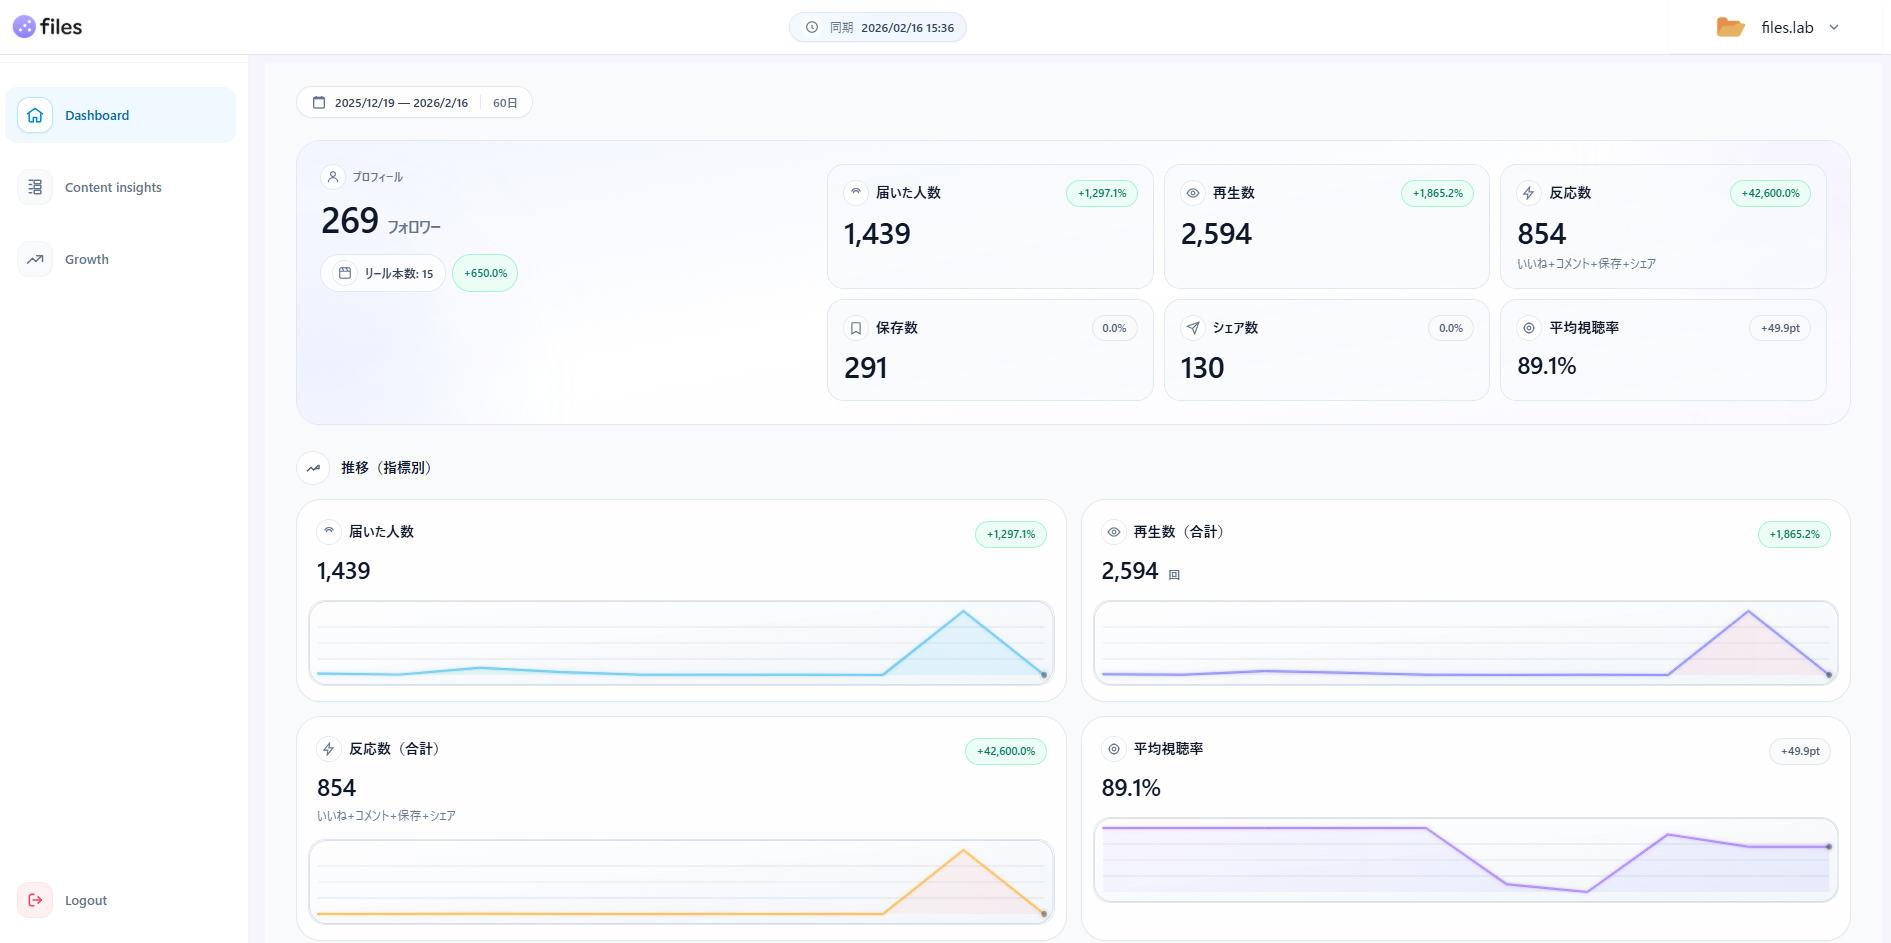Viewport: 1891px width, 943px height.
Task: Click the +650.0% badge near リール本数
Action: (485, 273)
